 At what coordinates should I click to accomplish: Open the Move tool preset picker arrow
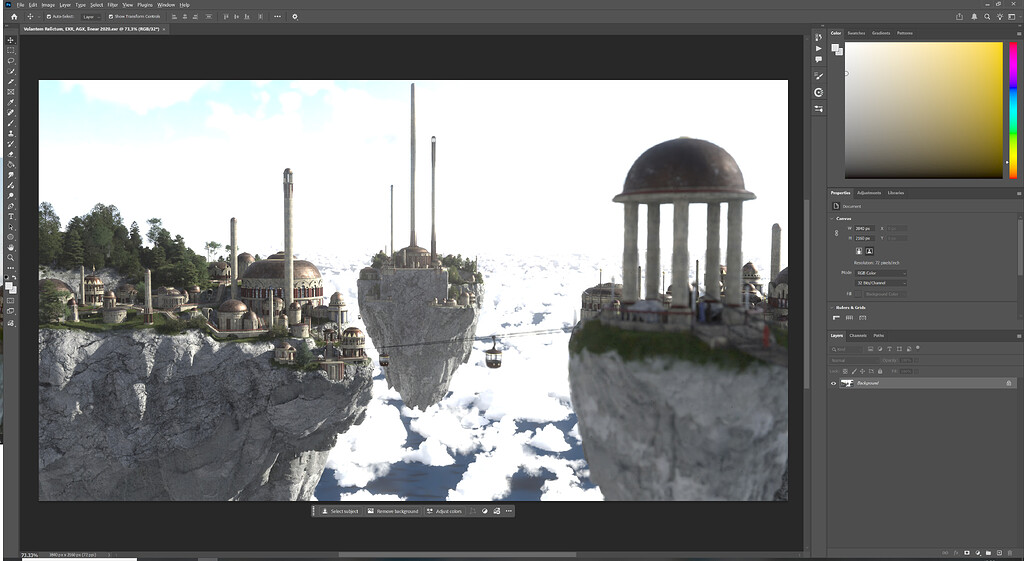37,16
